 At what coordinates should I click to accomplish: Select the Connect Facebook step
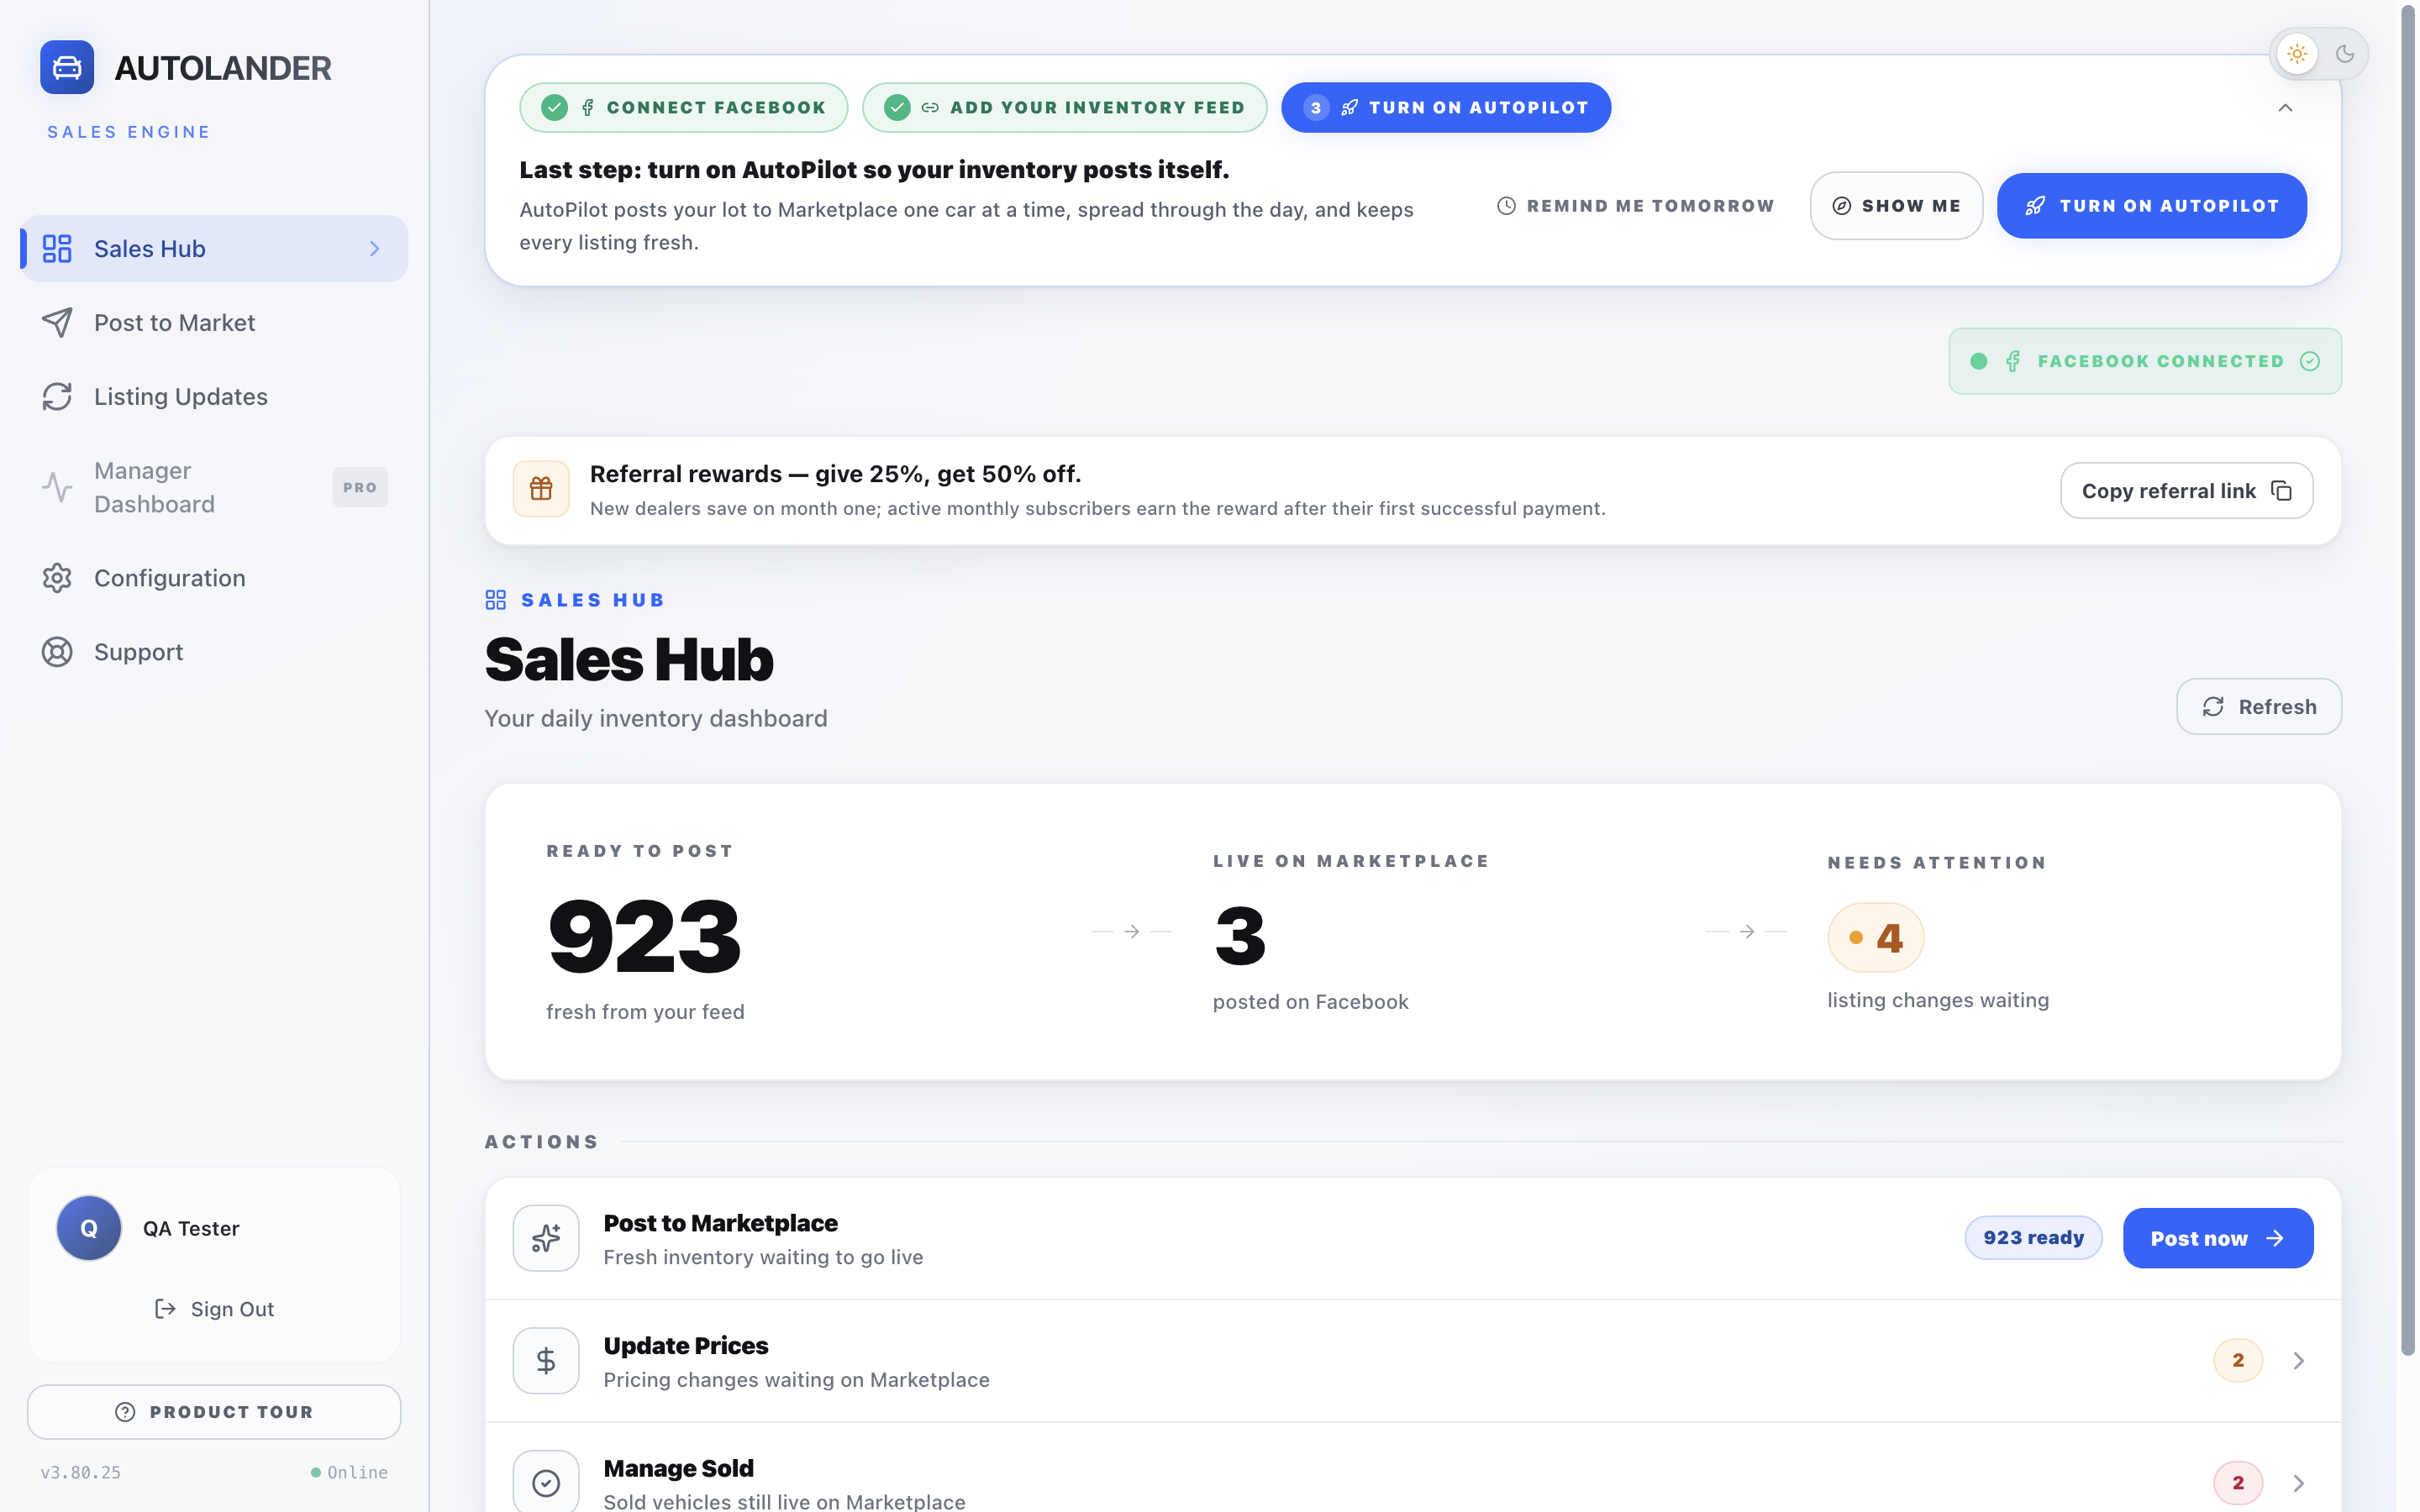[x=684, y=107]
